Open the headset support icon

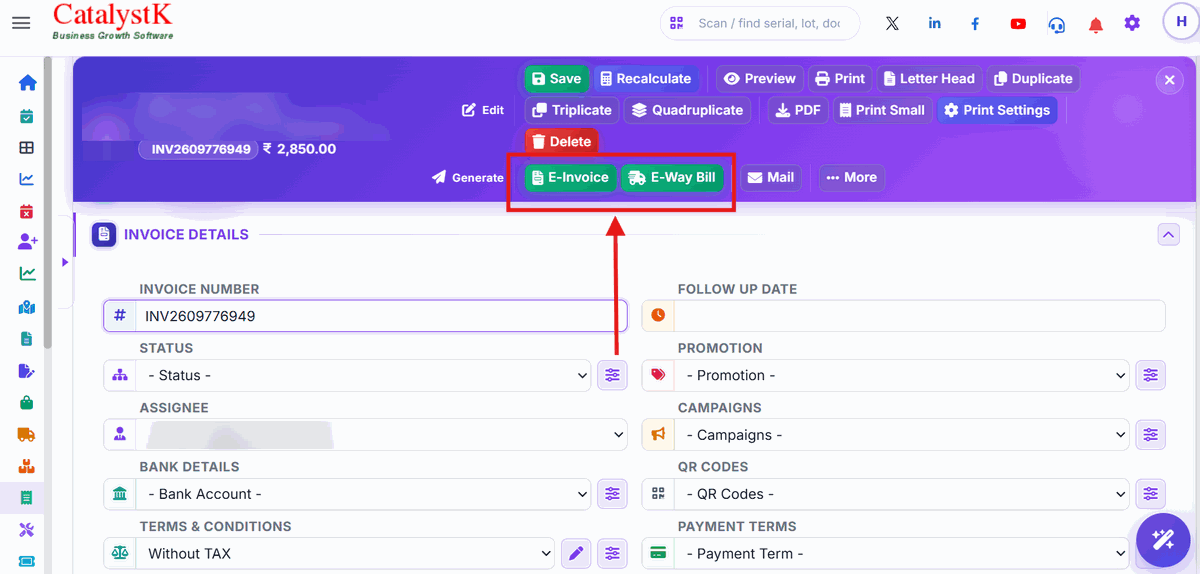click(x=1057, y=24)
